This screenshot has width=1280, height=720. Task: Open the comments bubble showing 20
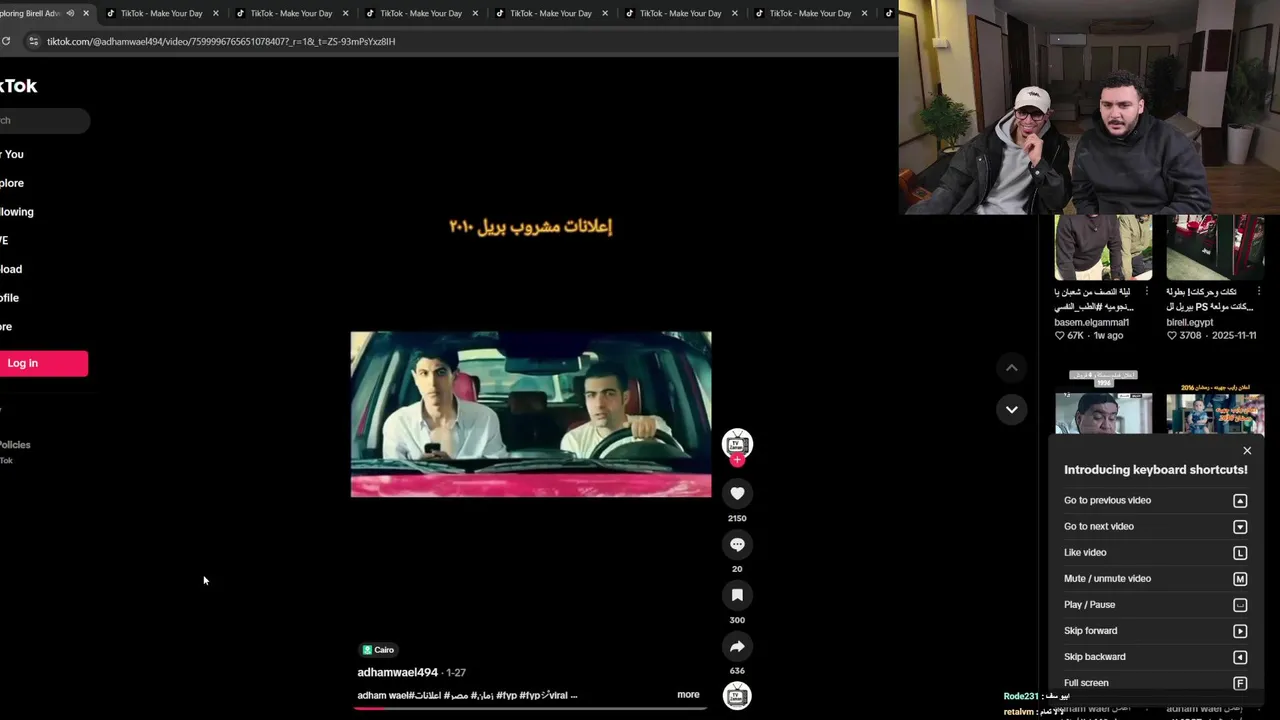point(737,544)
